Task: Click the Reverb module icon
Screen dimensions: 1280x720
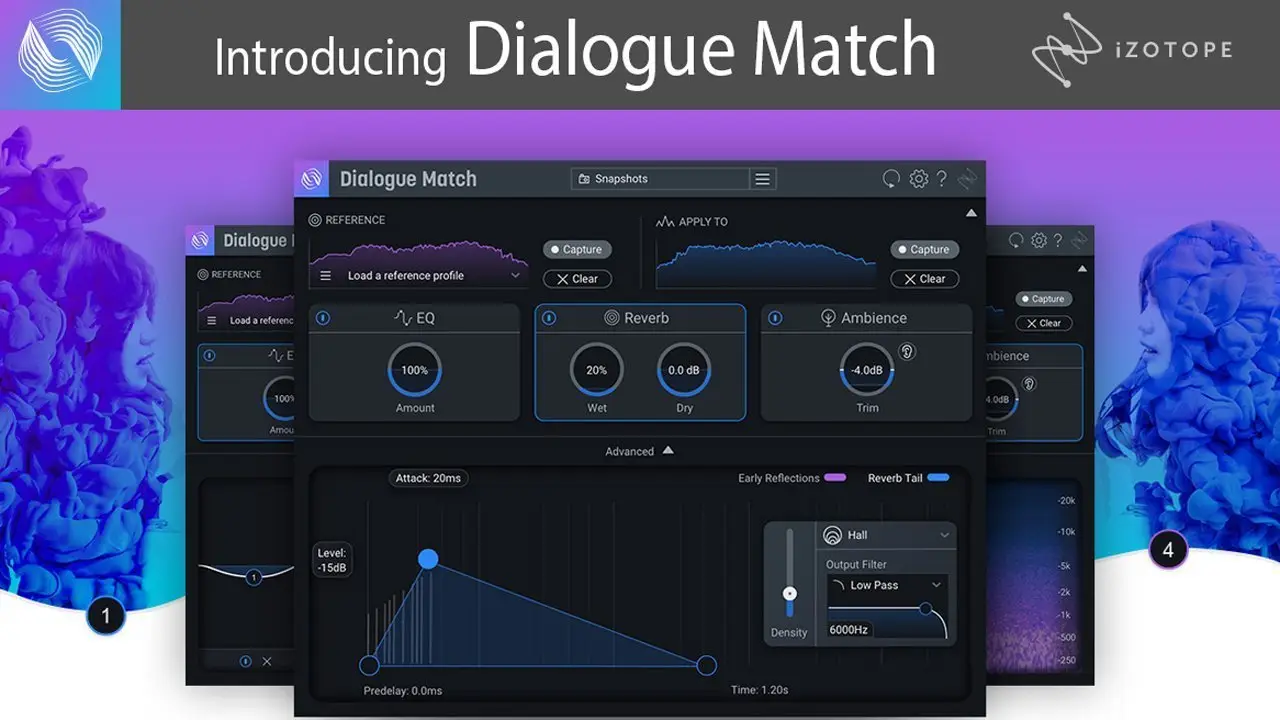Action: pos(612,318)
